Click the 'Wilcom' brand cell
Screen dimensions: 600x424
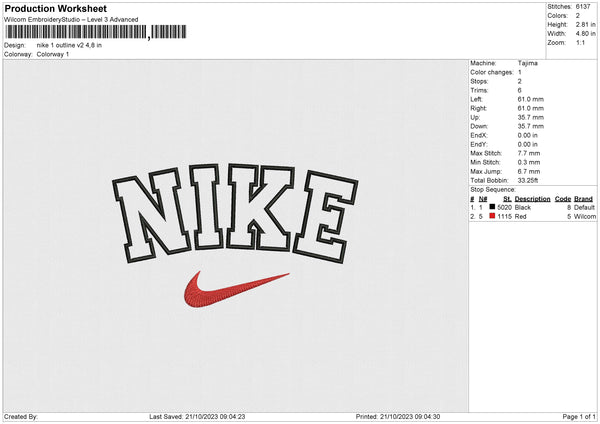pos(585,217)
